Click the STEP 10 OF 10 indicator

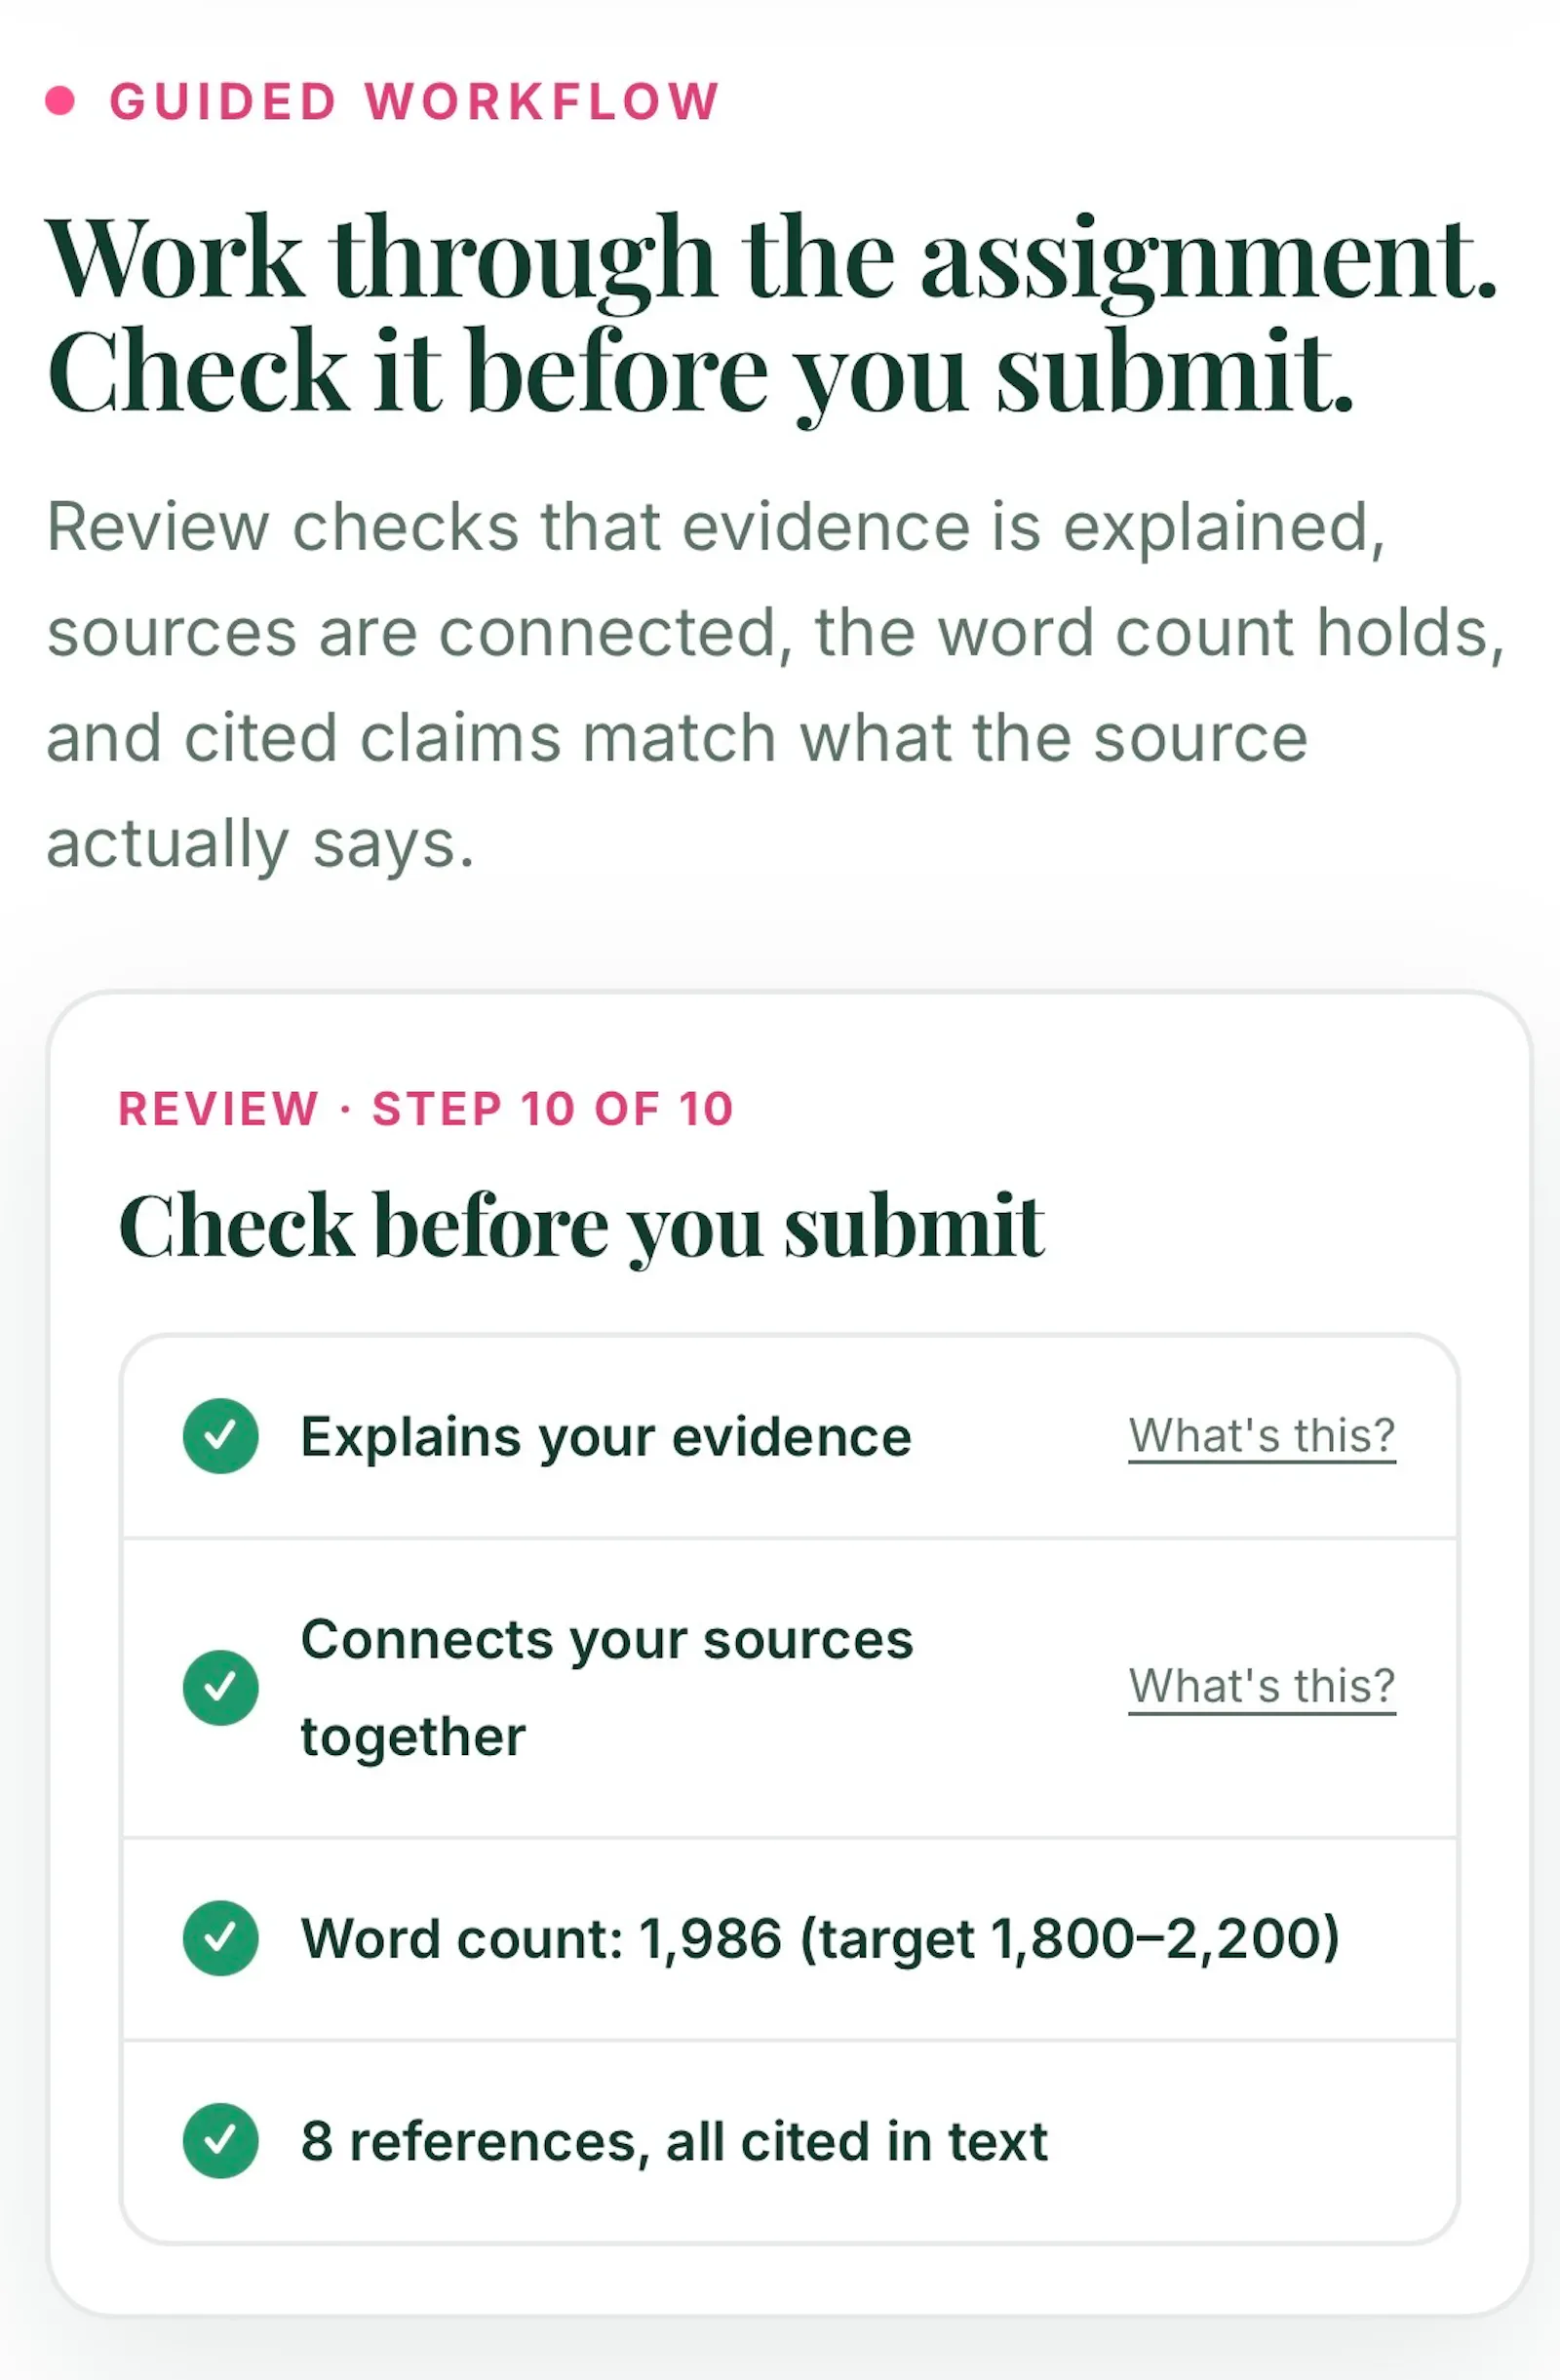(x=553, y=1109)
